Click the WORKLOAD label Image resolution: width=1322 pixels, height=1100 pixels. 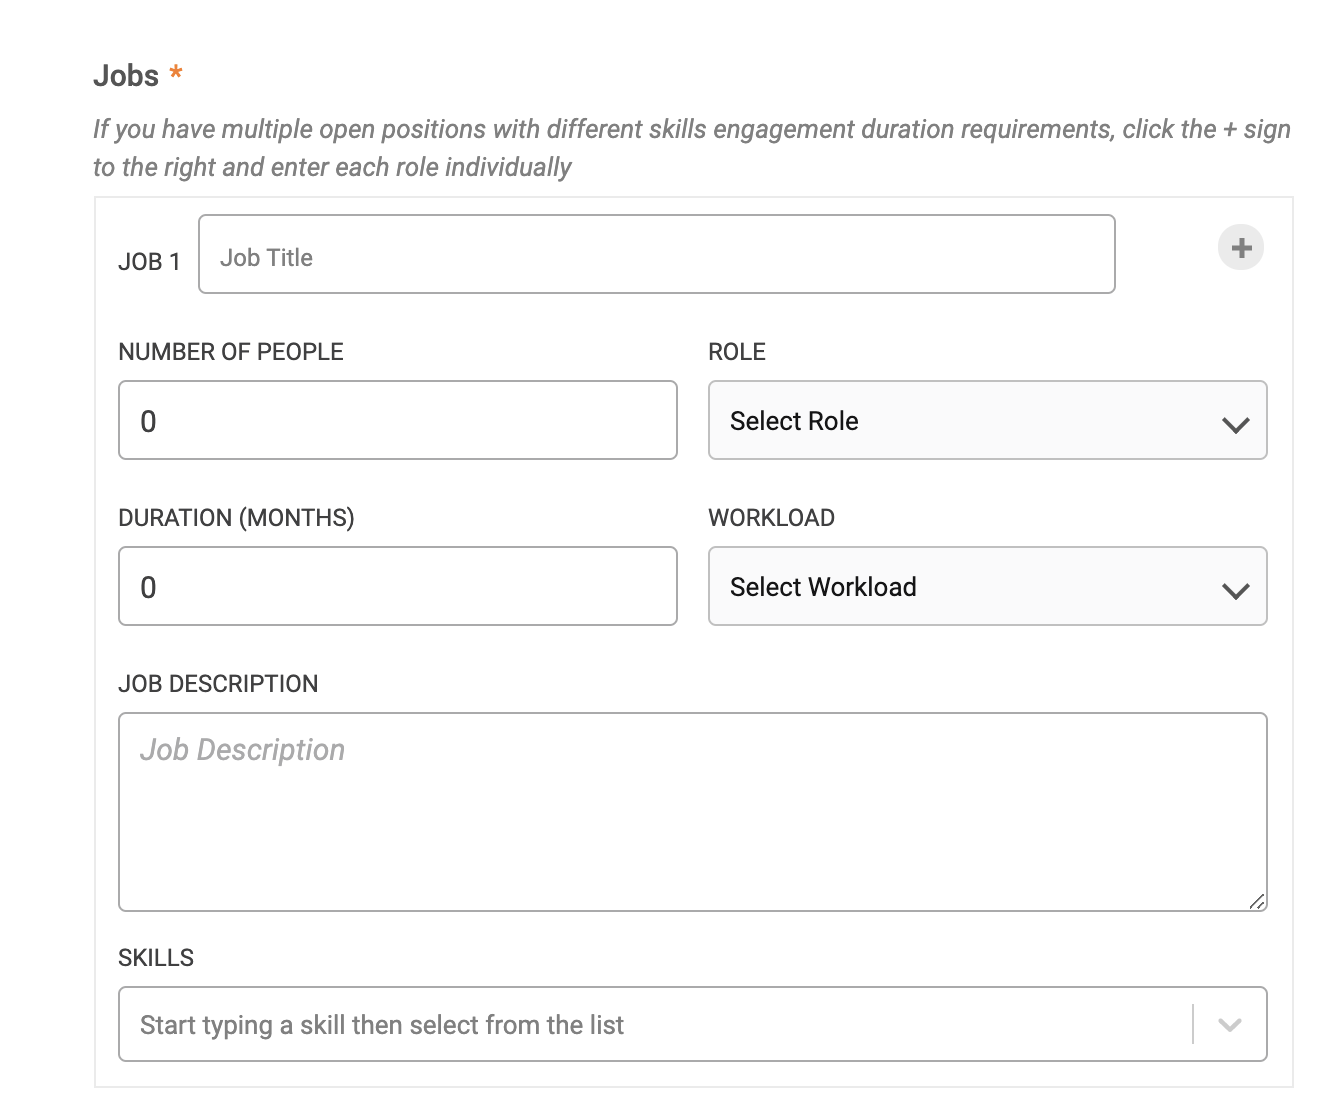[x=772, y=518]
